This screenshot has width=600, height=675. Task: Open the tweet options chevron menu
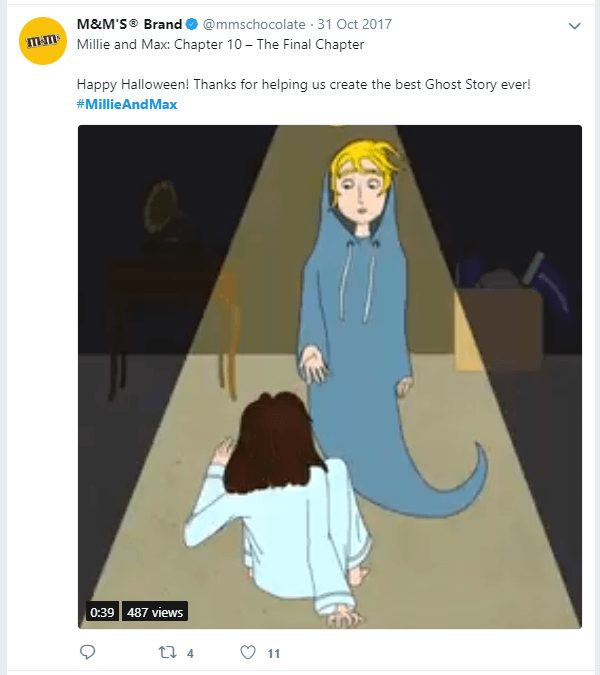(574, 25)
